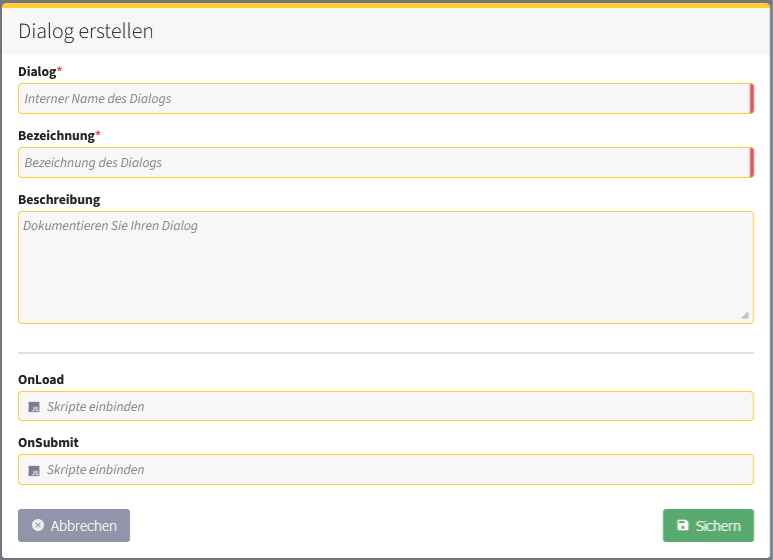Viewport: 773px width, 560px height.
Task: Click the 'Dialog' field label
Action: [37, 71]
